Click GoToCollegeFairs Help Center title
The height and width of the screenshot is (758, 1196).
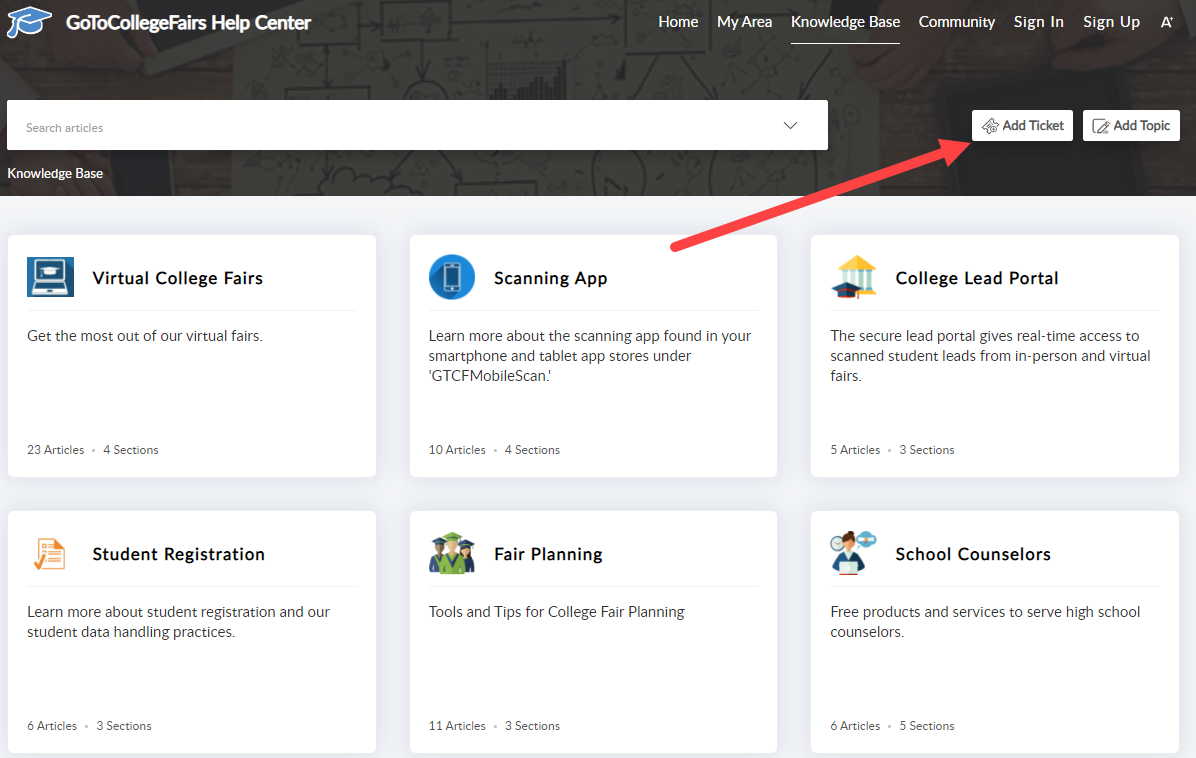point(188,23)
